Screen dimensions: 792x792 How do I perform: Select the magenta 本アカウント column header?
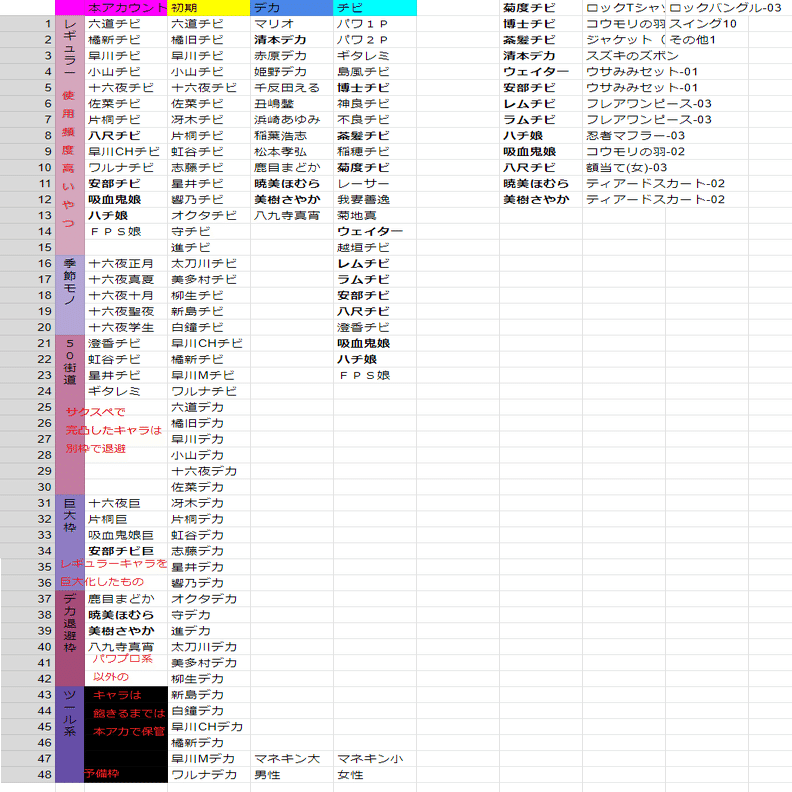coord(126,8)
